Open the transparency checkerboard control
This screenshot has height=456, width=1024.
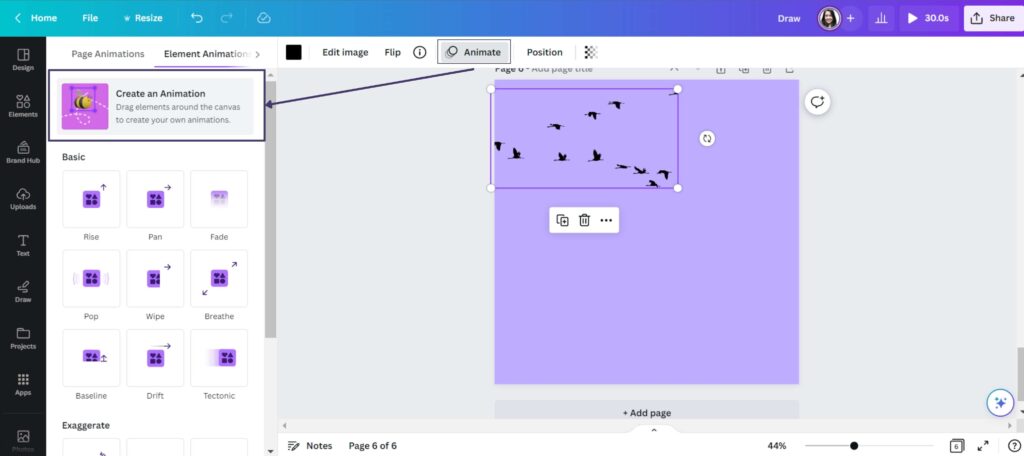click(590, 52)
